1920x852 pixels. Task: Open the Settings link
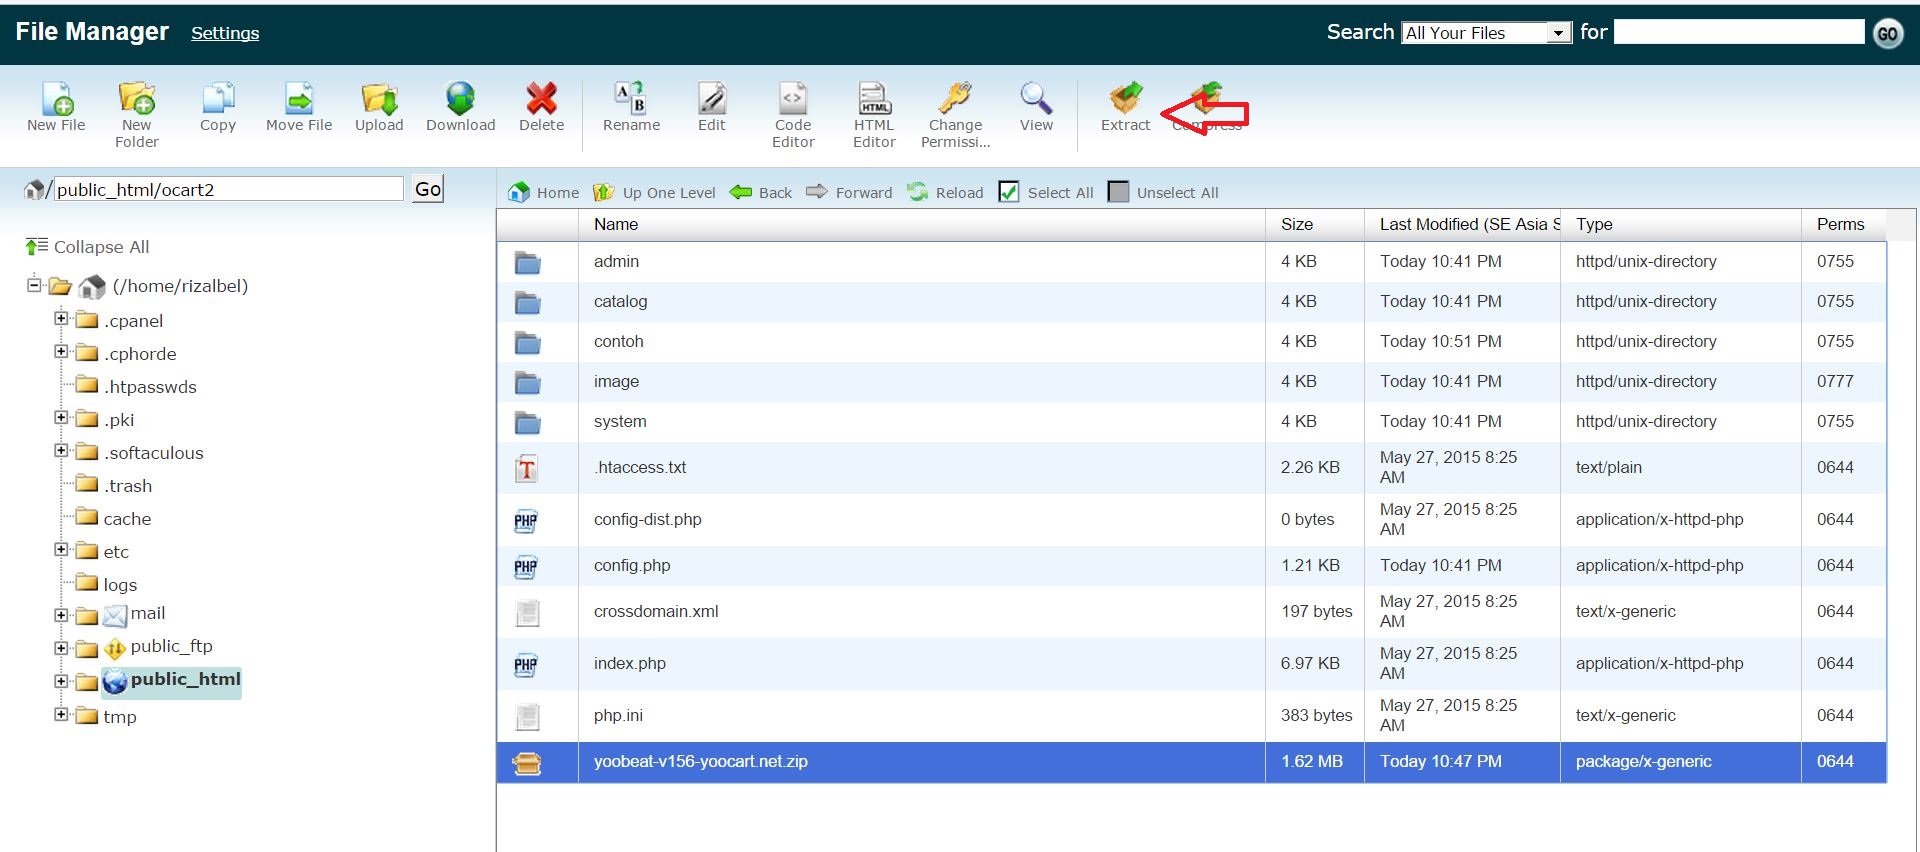click(225, 33)
